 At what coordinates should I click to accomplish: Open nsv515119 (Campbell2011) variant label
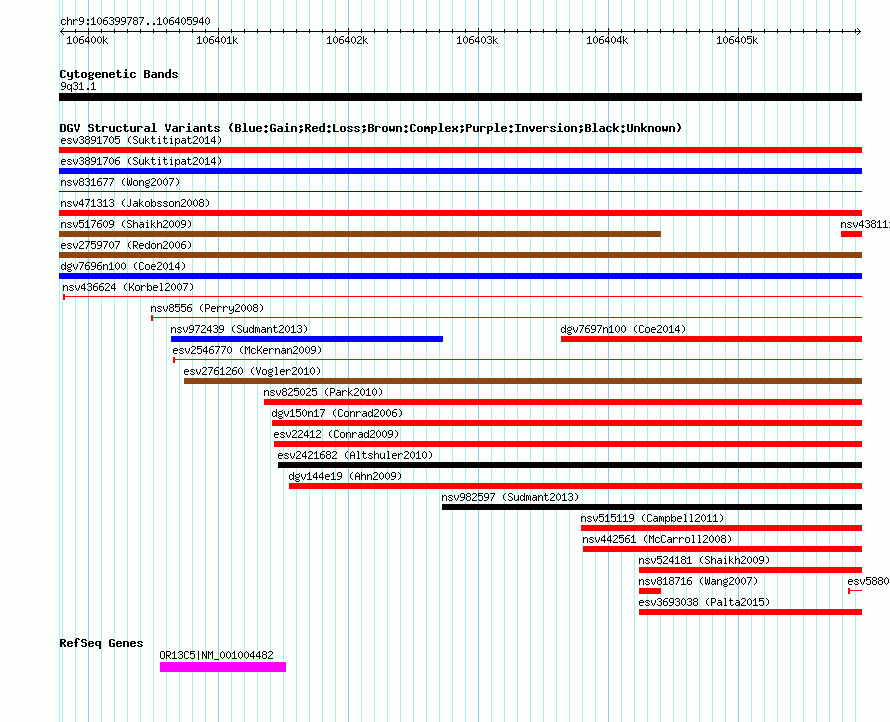[652, 518]
